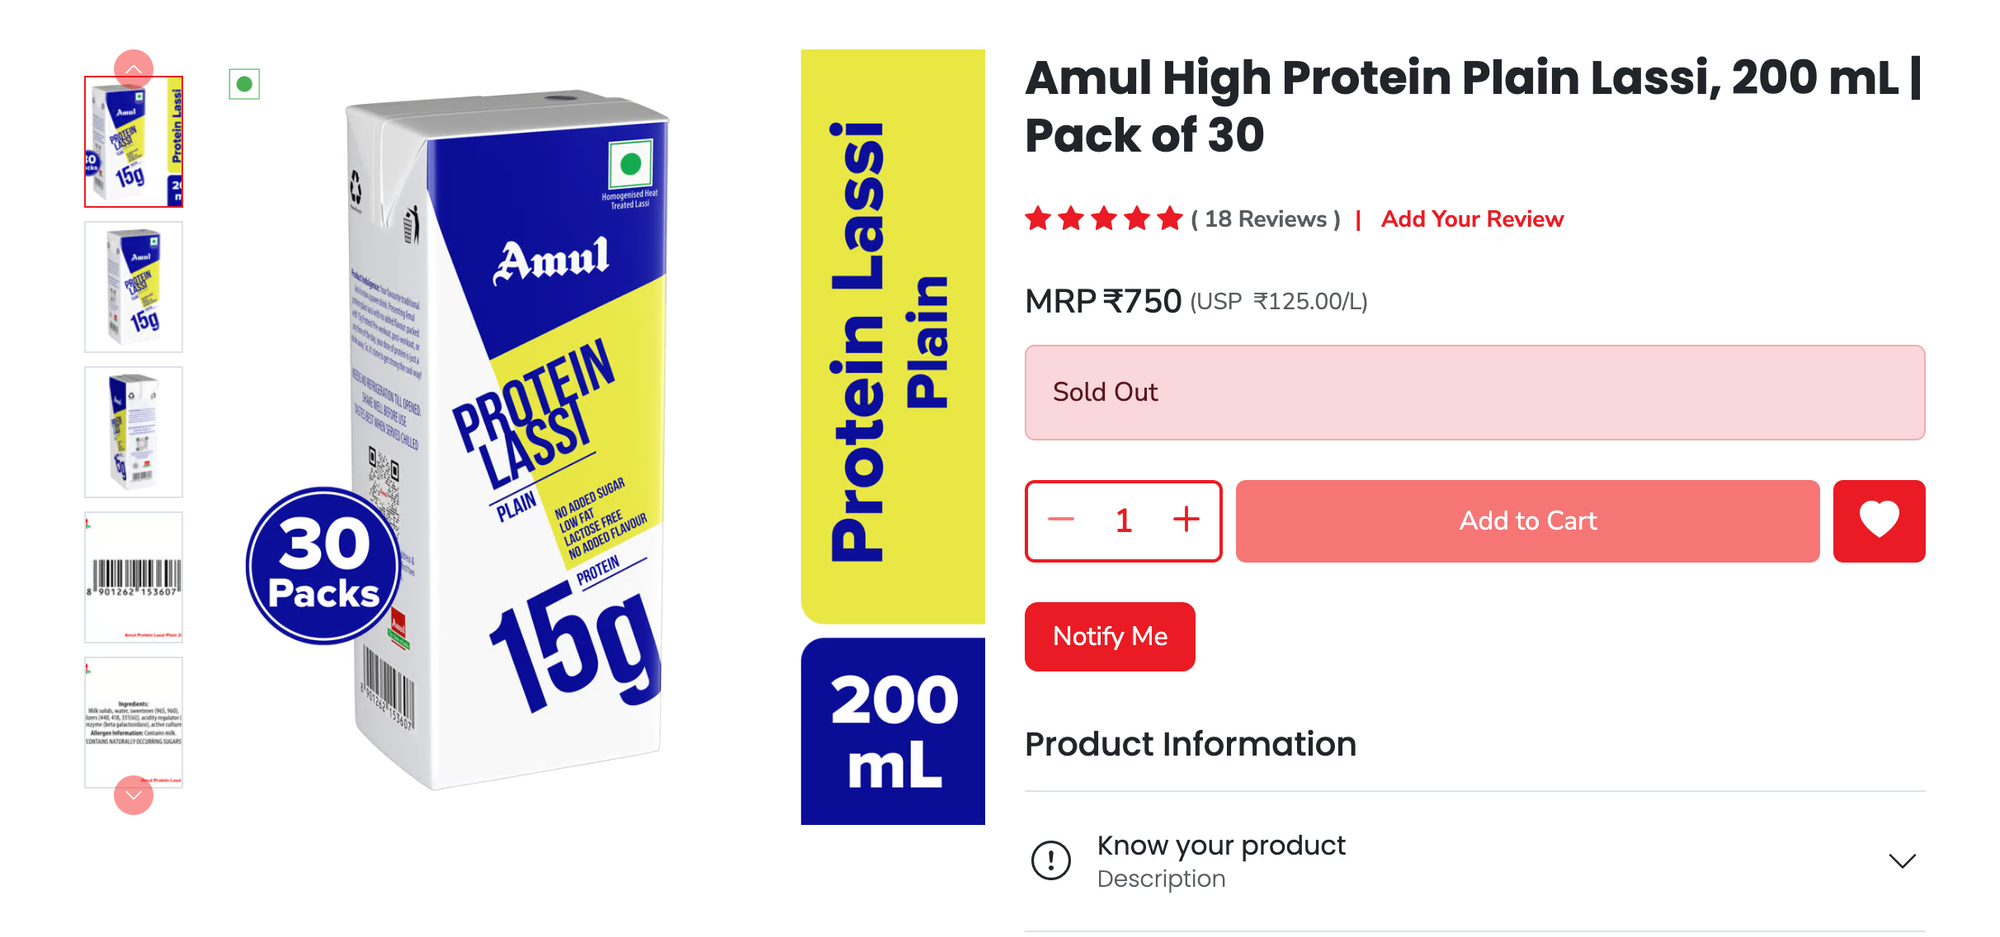Select the ingredients thumbnail image
This screenshot has width=2000, height=937.
(134, 722)
